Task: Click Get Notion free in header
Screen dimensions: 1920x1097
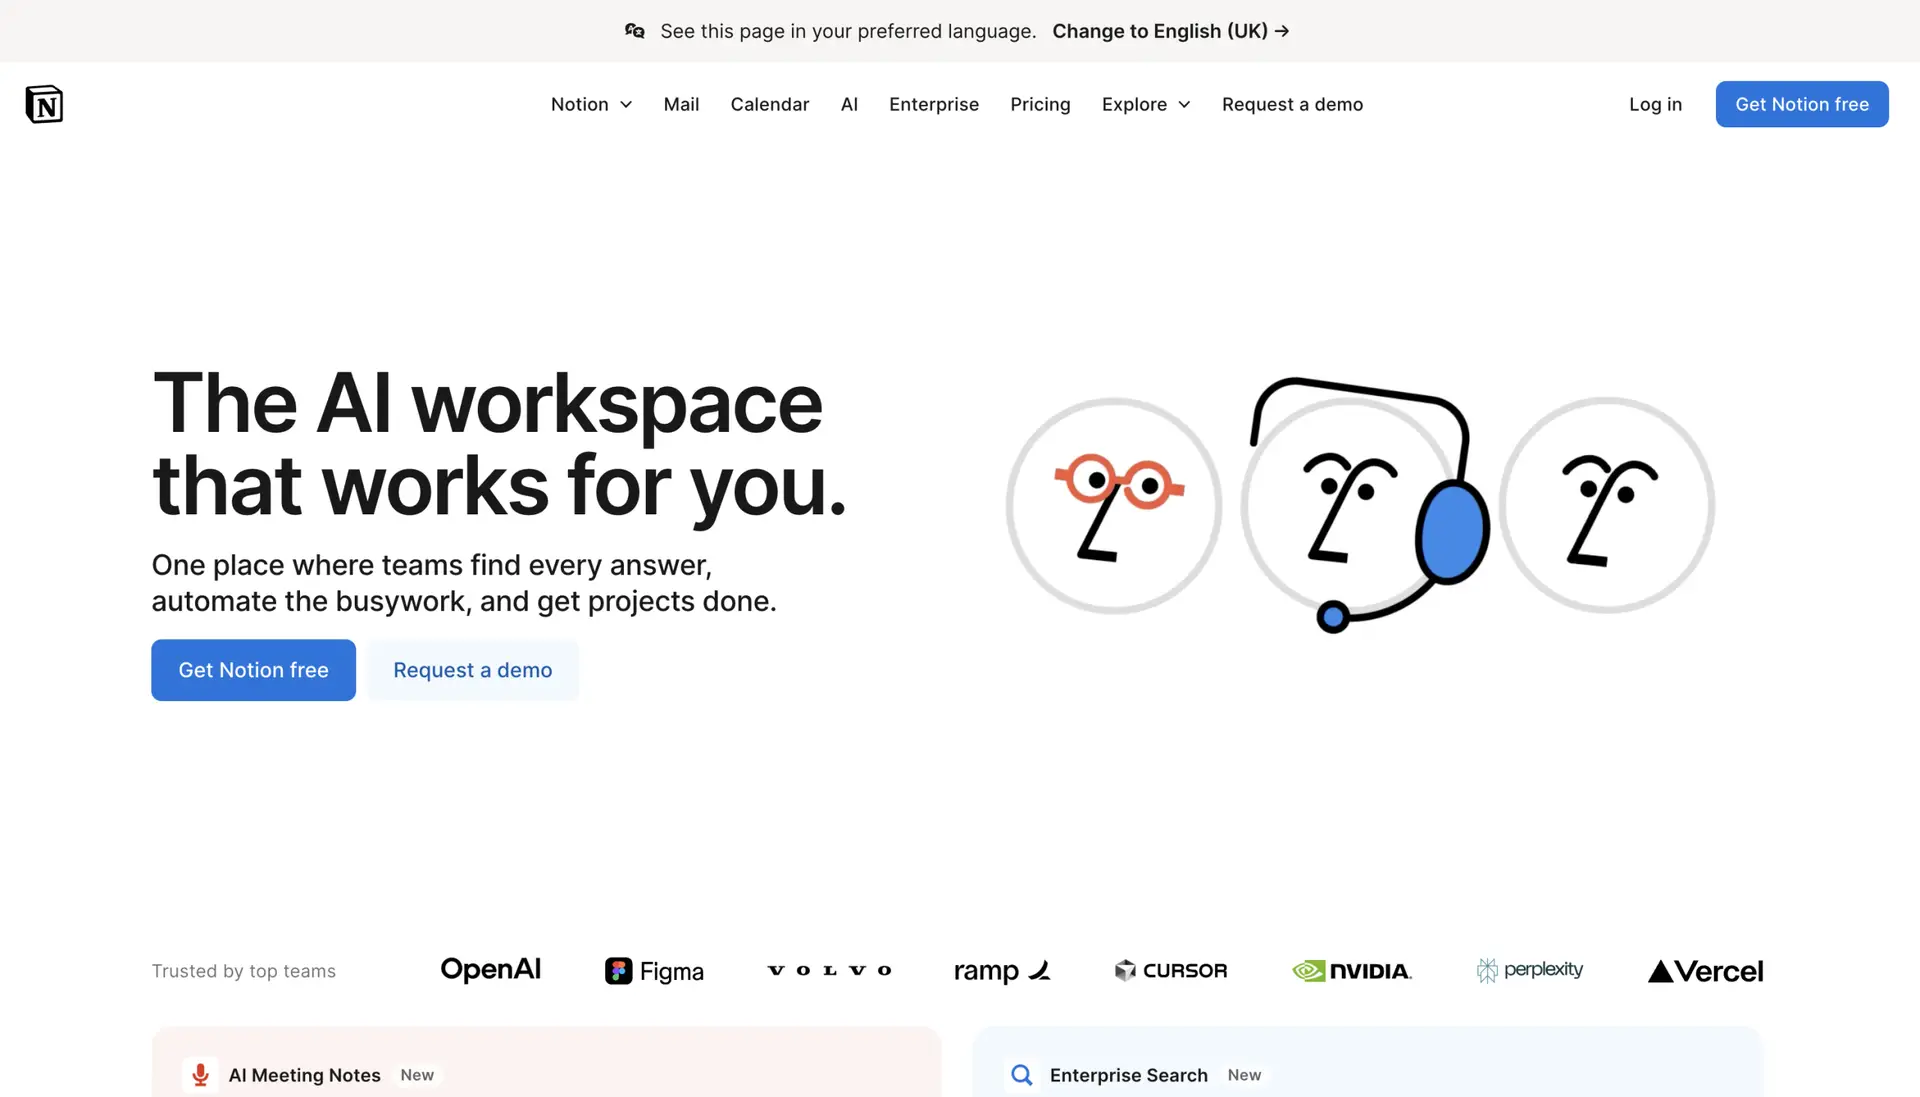Action: tap(1801, 104)
